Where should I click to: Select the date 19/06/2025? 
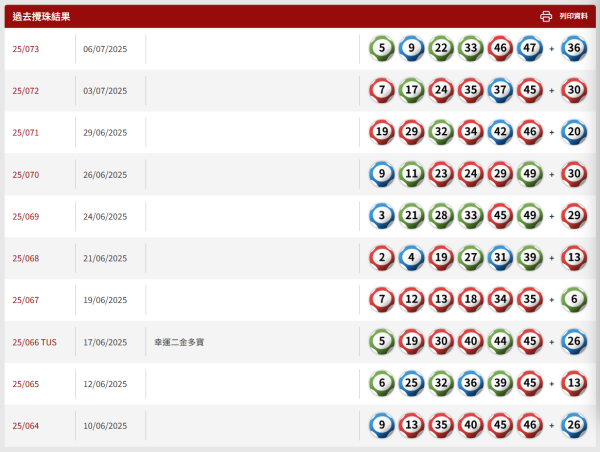point(105,300)
